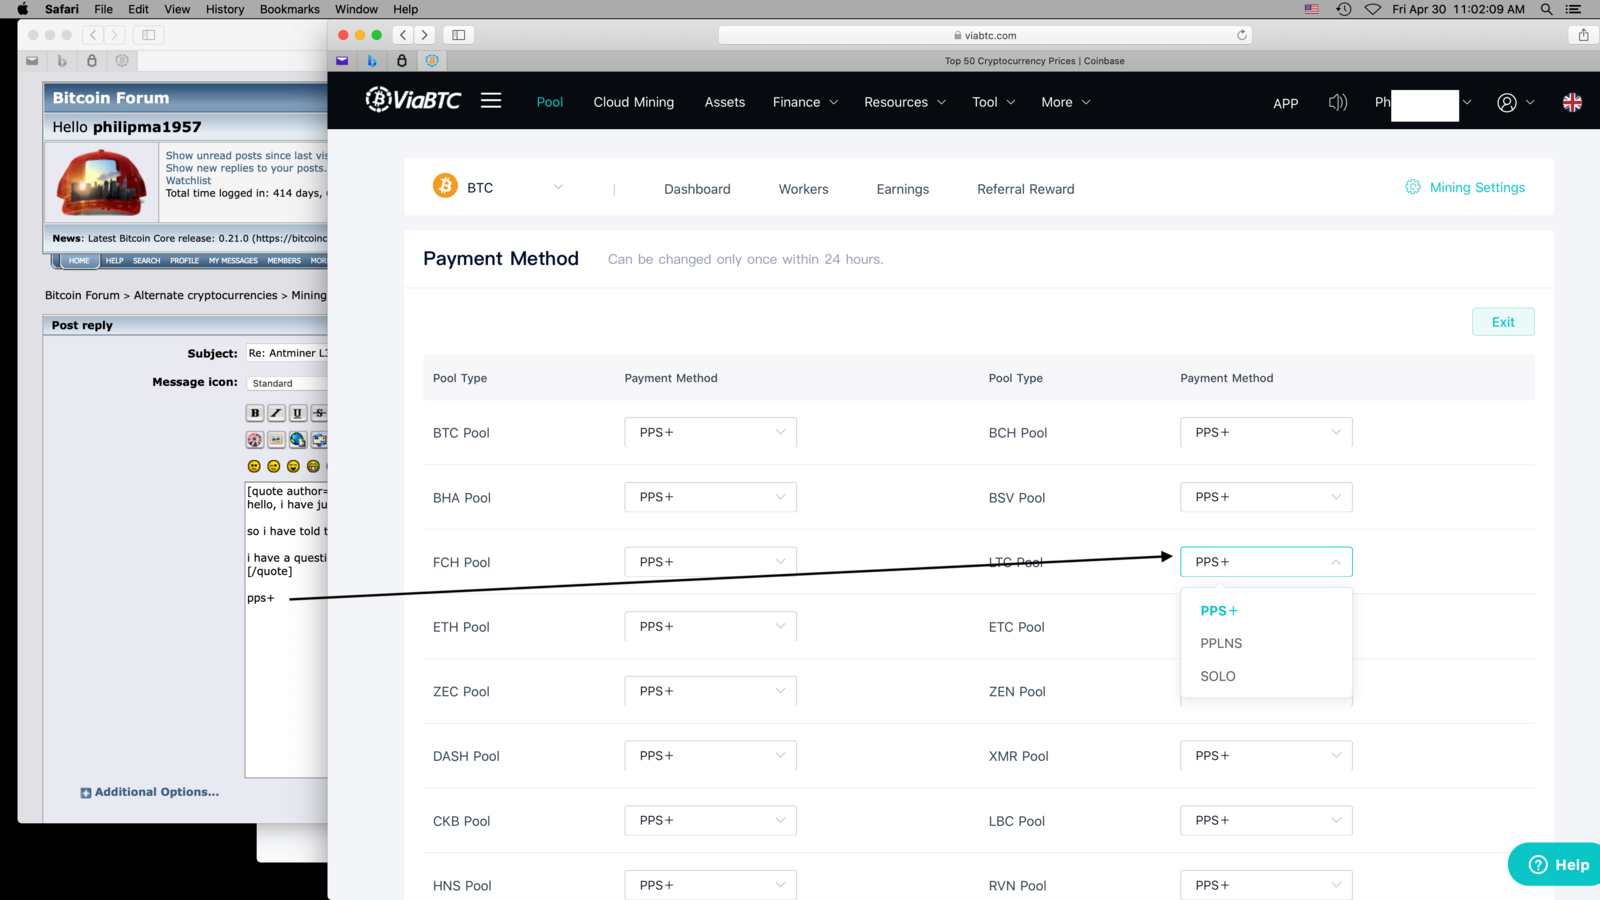The image size is (1600, 900).
Task: Open the More dropdown menu
Action: 1065,102
